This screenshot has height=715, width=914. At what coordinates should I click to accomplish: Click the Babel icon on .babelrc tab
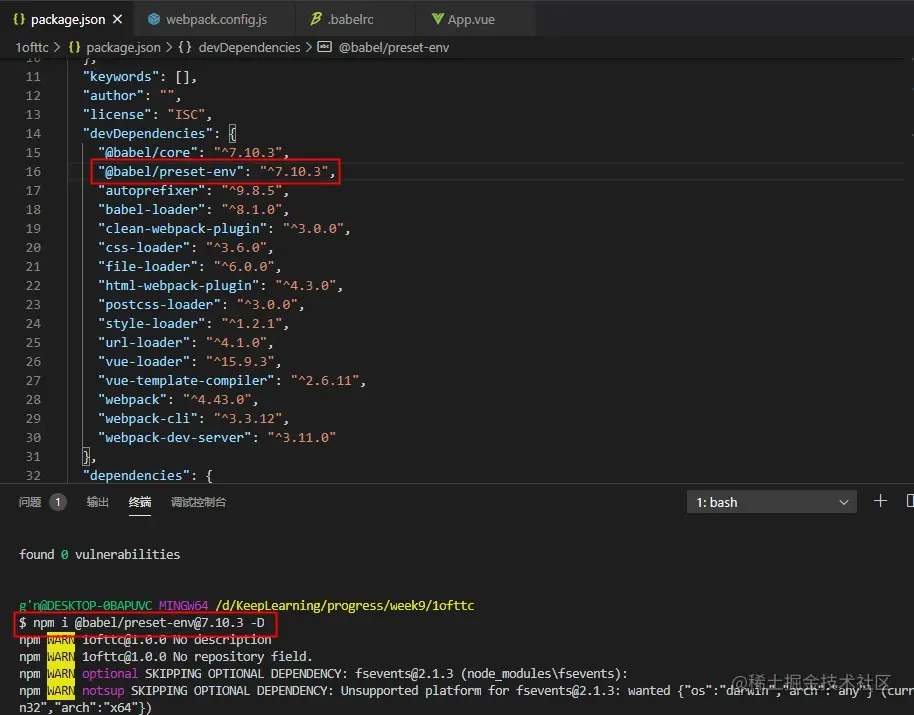(x=315, y=19)
